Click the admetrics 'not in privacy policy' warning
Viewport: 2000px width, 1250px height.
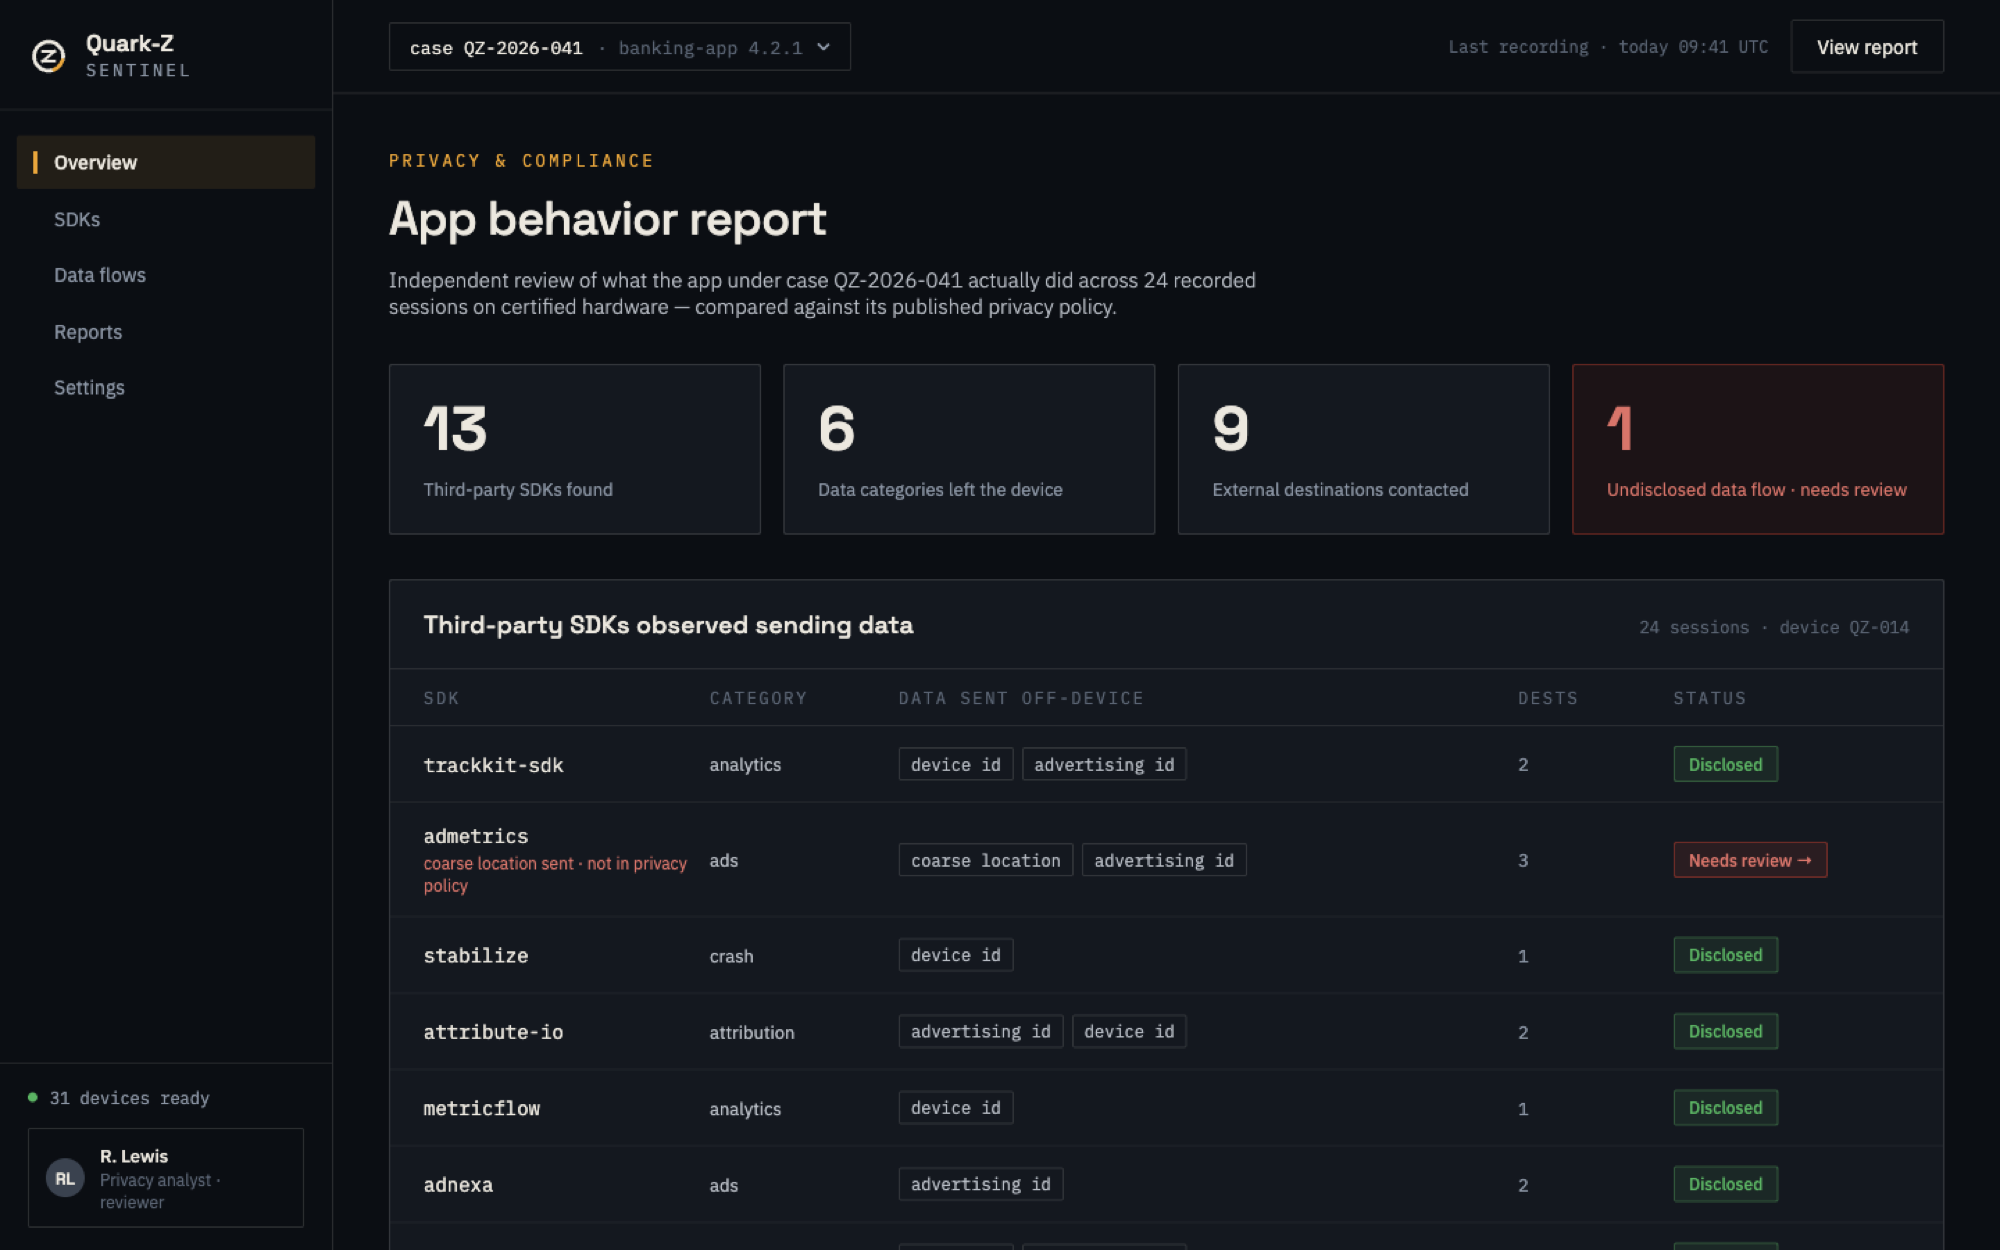coord(555,874)
